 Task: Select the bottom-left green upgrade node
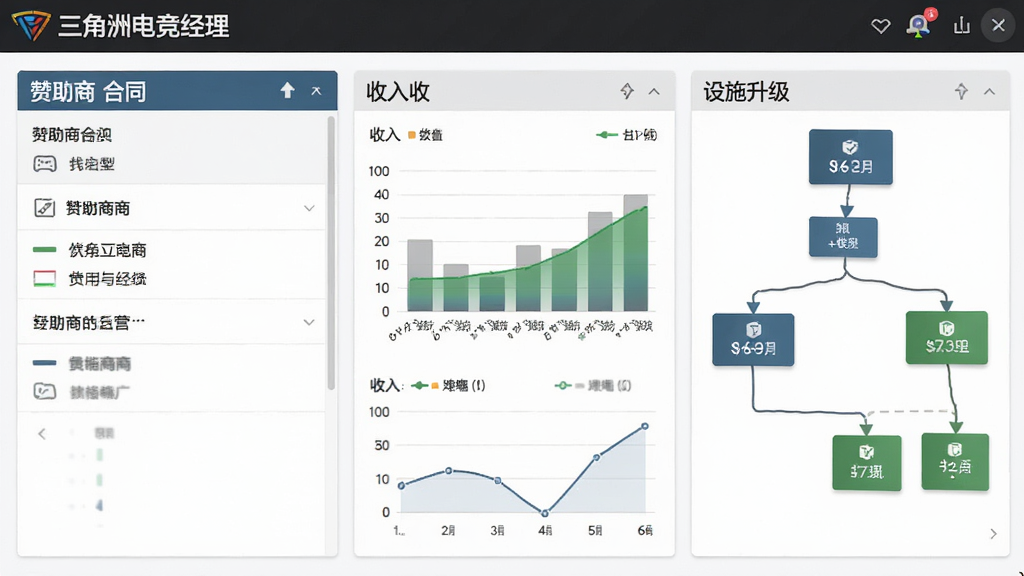tap(867, 463)
